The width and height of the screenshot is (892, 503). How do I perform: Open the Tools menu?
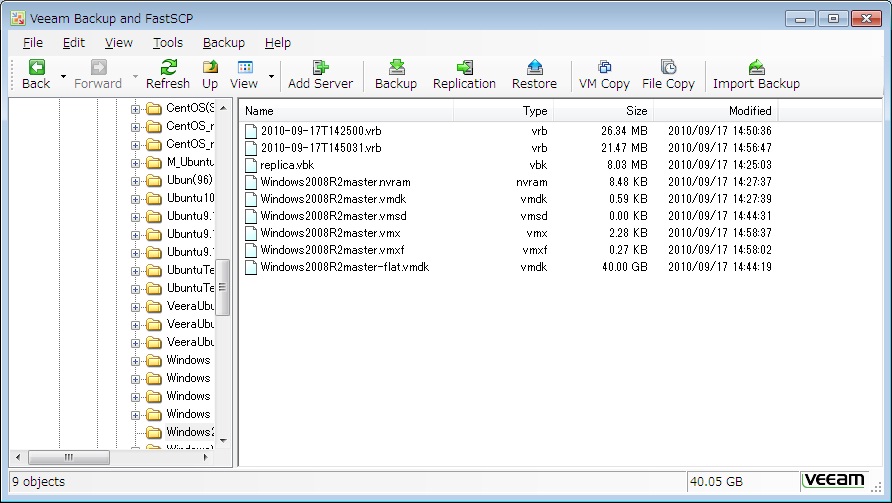pos(168,43)
